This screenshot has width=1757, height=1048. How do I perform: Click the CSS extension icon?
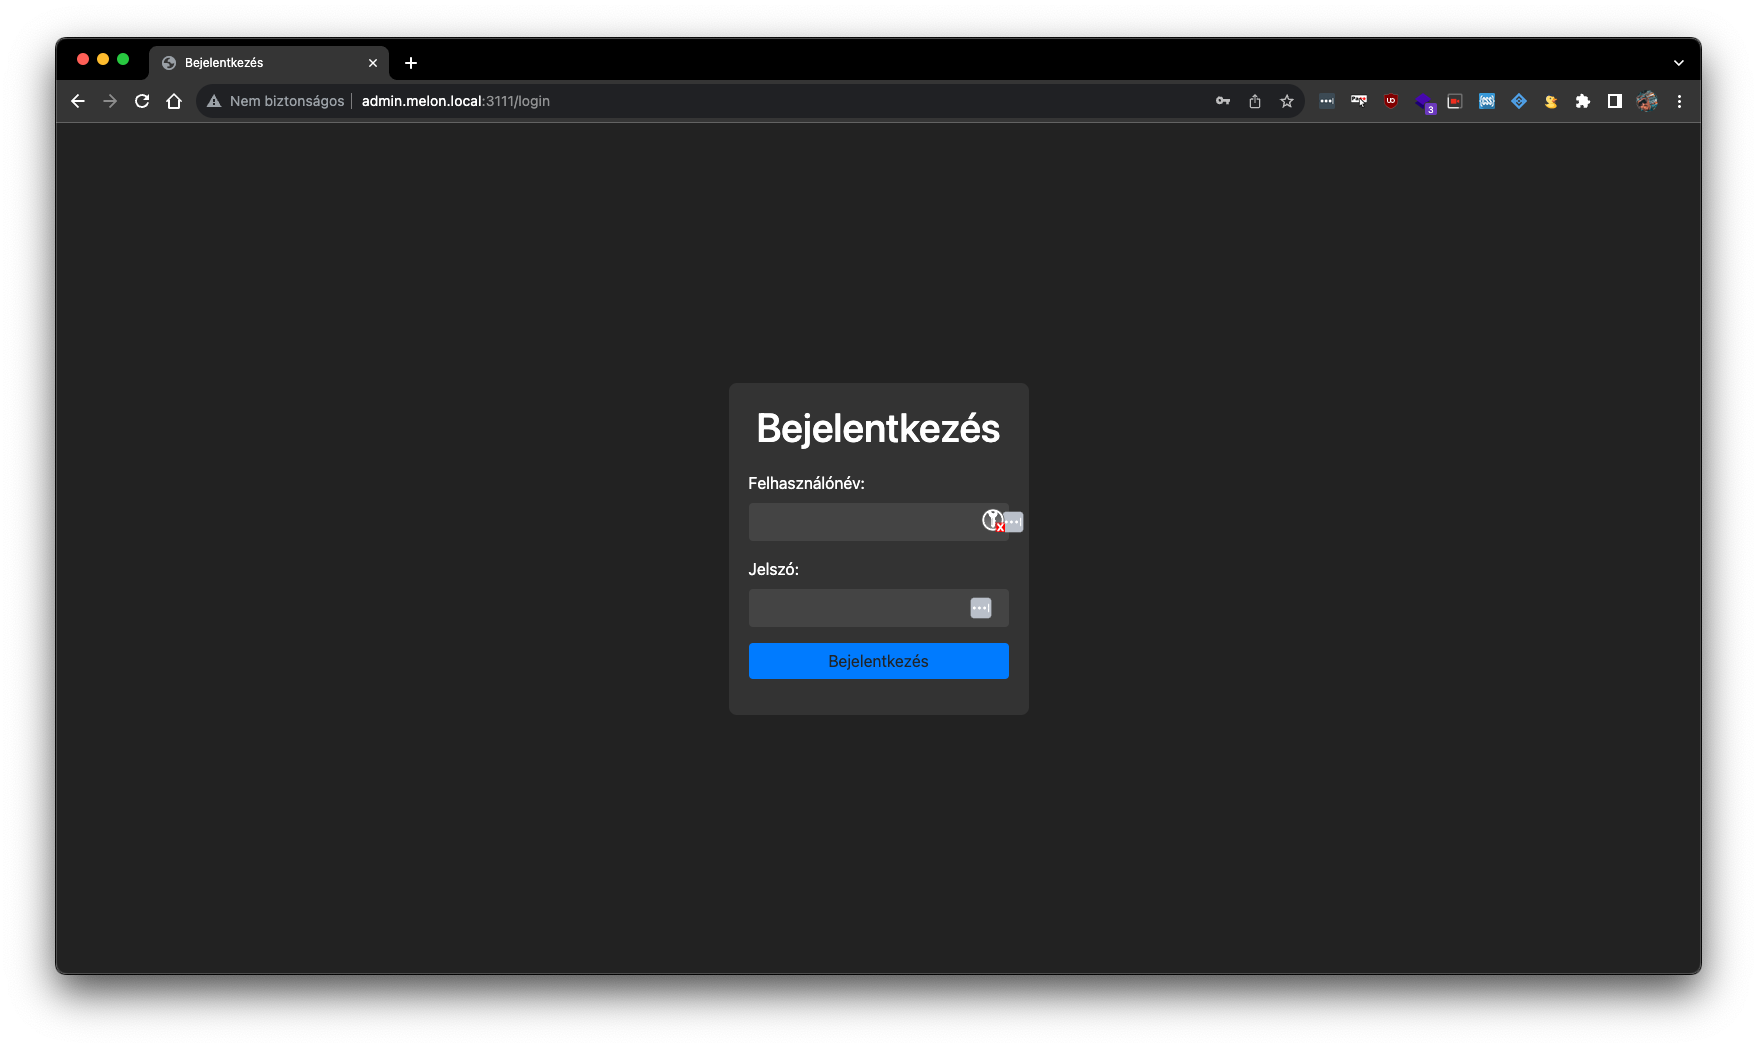pyautogui.click(x=1487, y=101)
